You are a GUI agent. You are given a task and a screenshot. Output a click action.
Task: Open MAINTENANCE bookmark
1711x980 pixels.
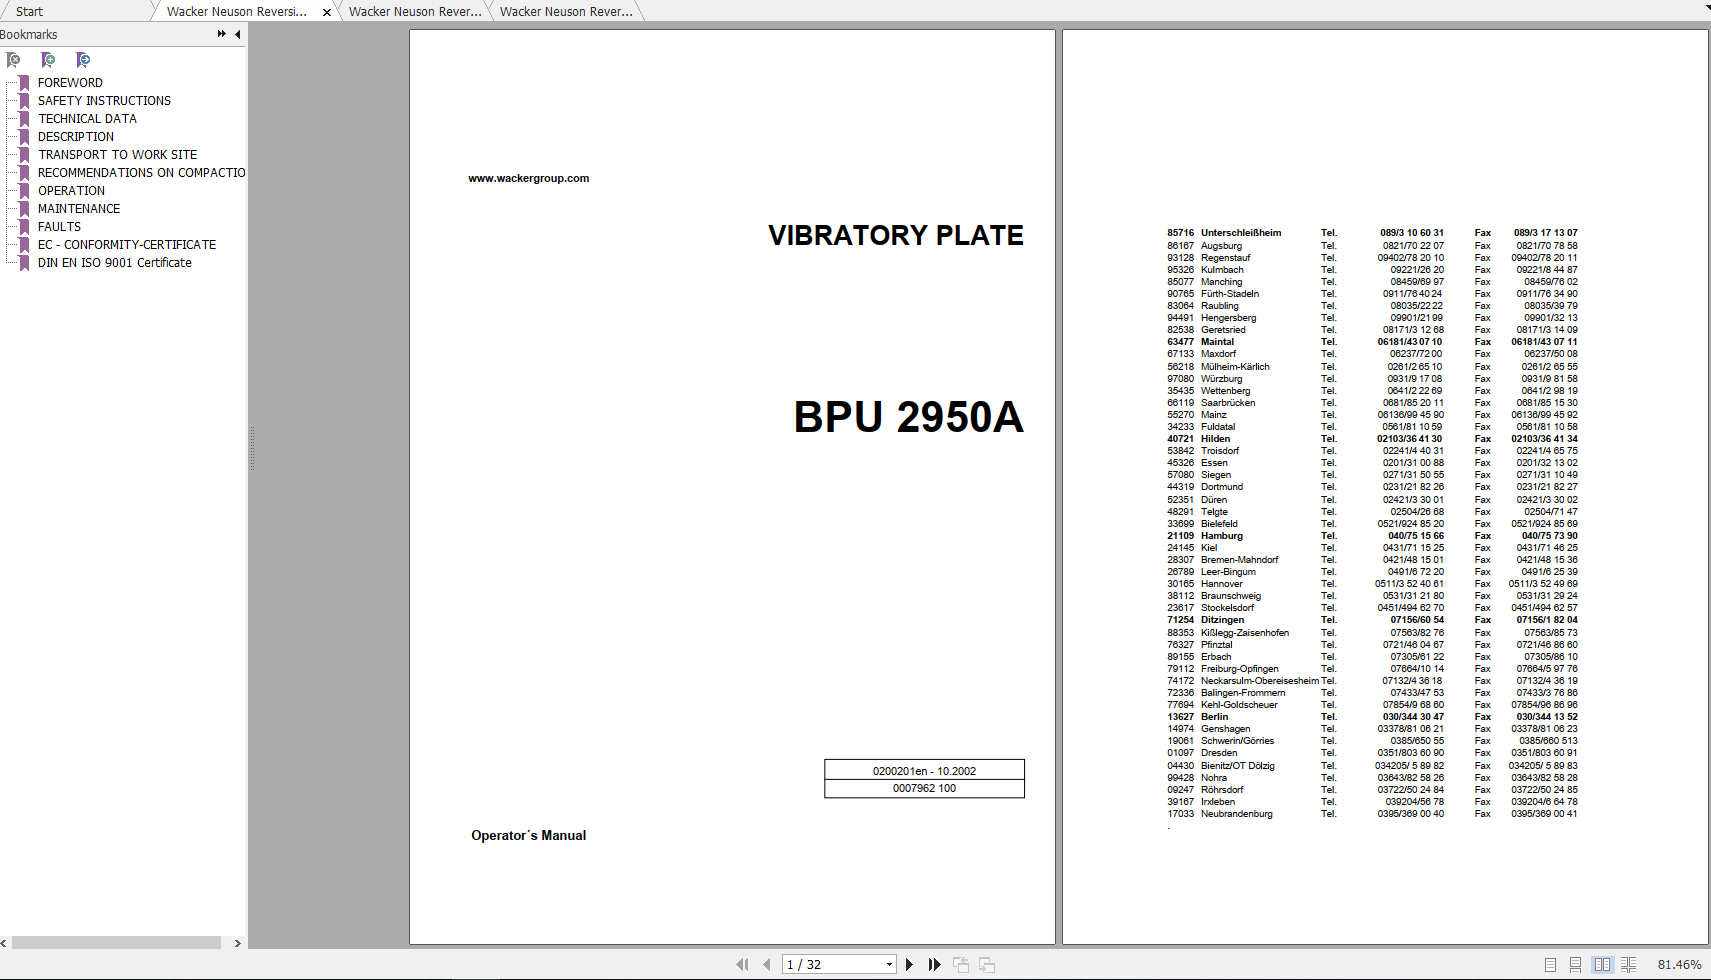[79, 209]
